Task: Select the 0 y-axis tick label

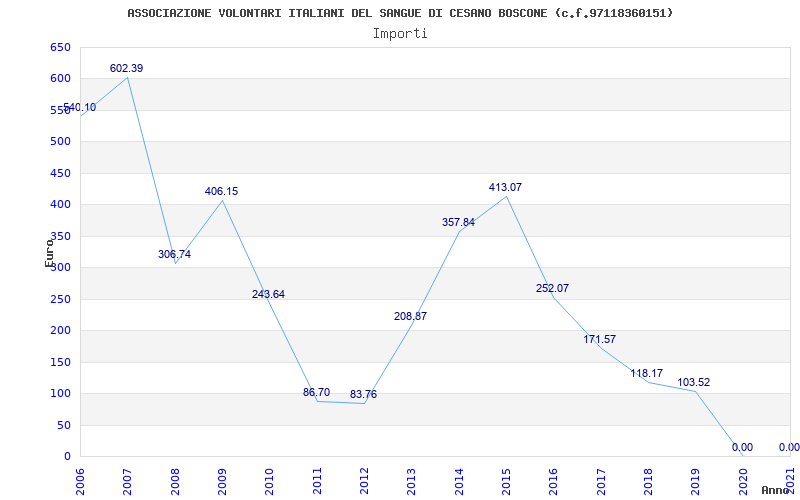Action: pos(67,457)
